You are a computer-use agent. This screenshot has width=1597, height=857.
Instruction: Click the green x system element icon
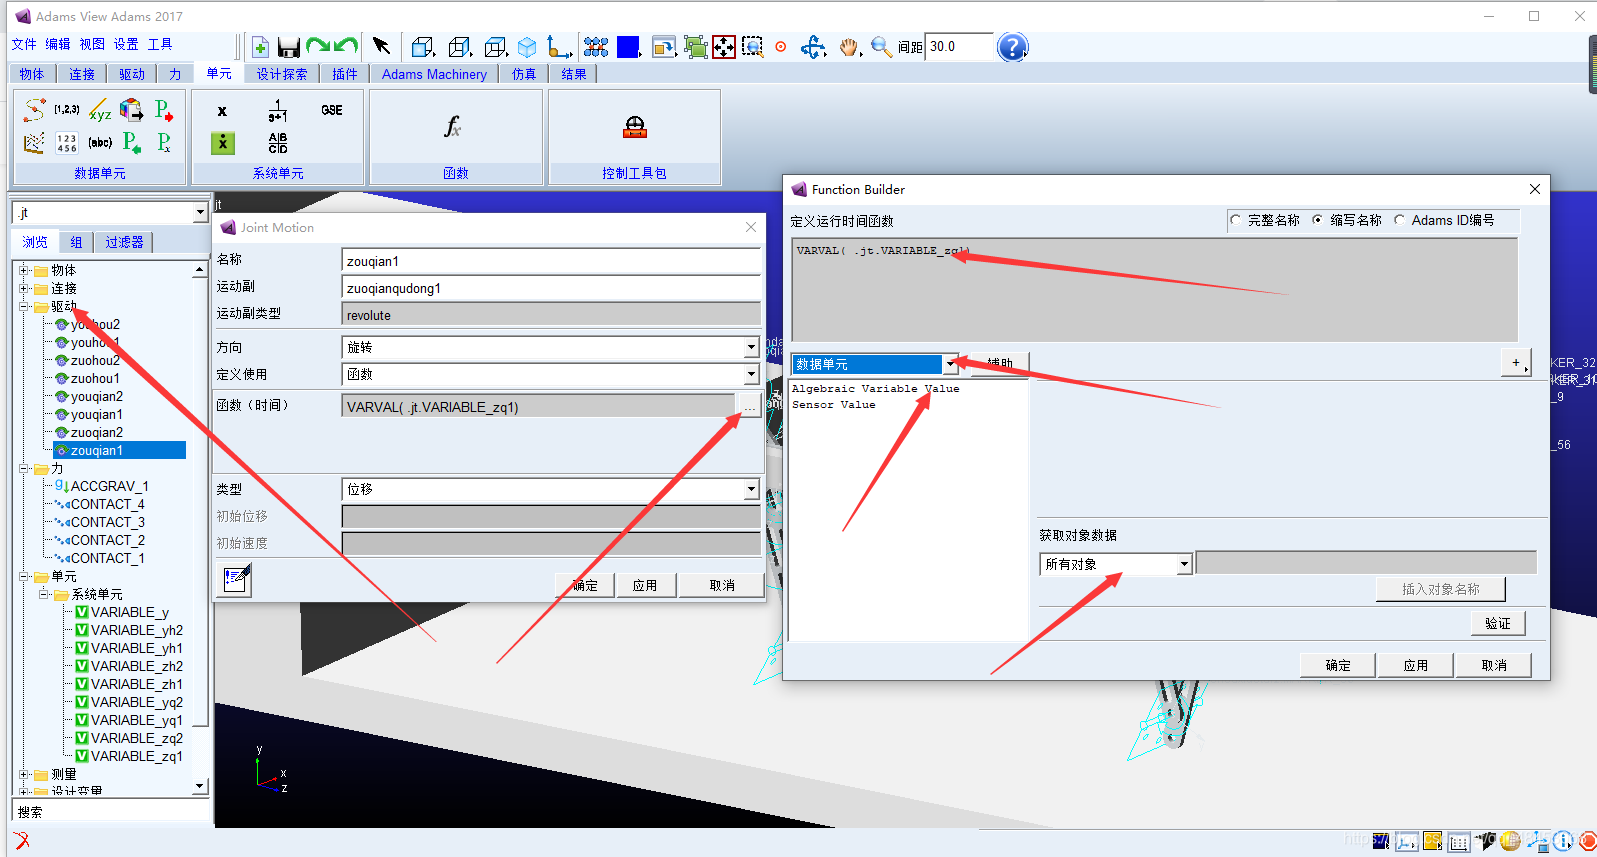pyautogui.click(x=223, y=143)
